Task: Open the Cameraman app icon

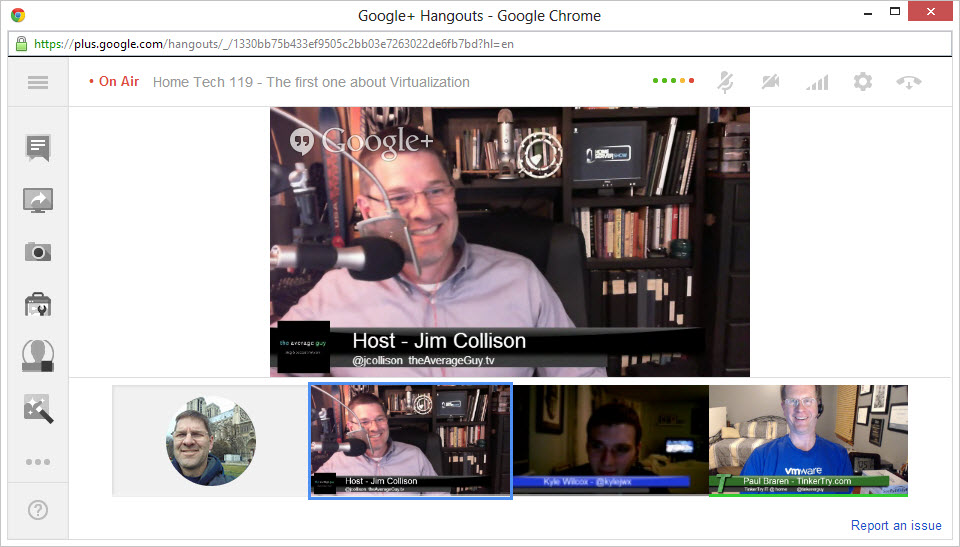Action: [x=38, y=356]
